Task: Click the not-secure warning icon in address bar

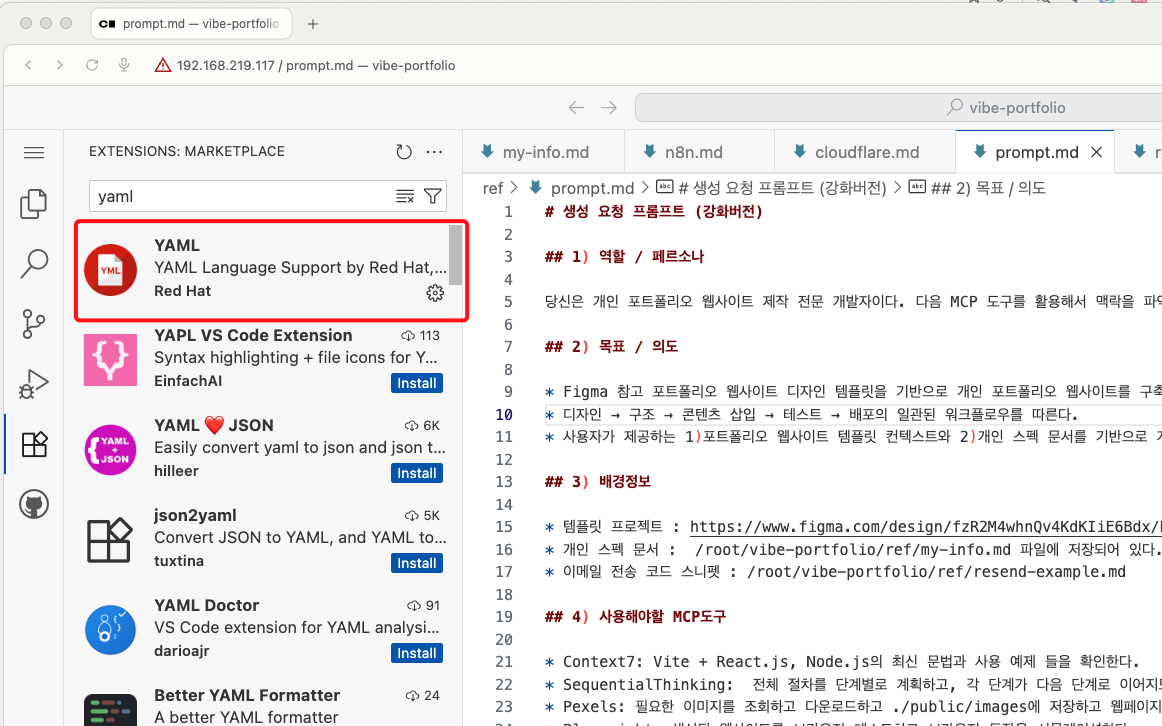Action: [162, 65]
